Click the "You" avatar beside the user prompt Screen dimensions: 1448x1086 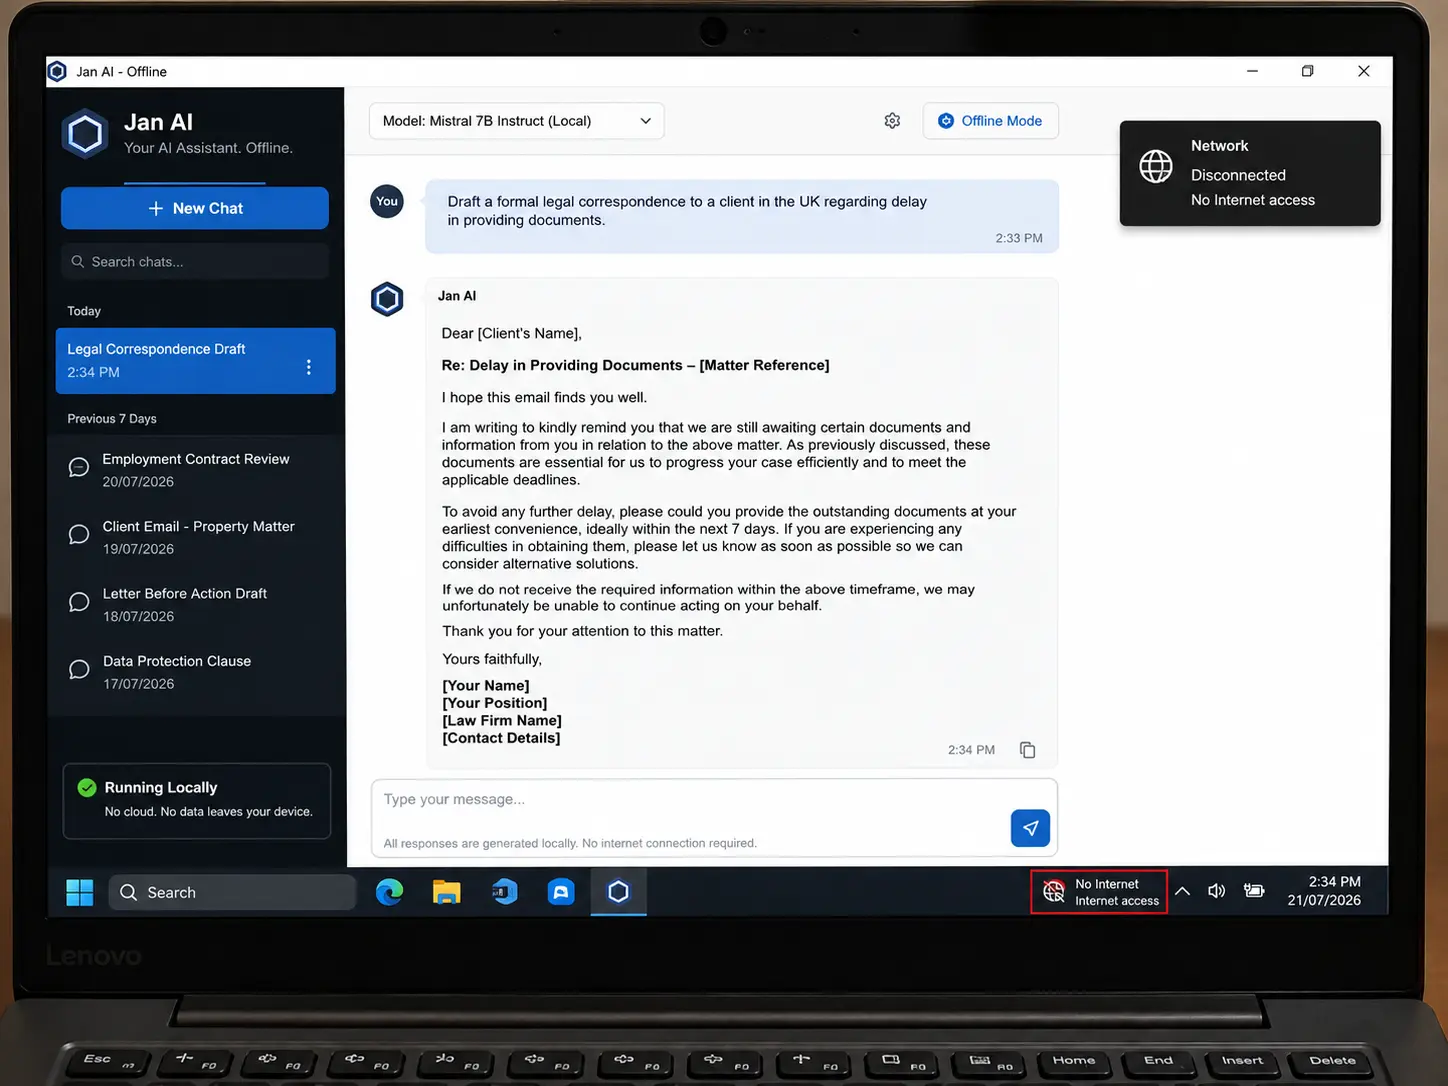tap(387, 201)
